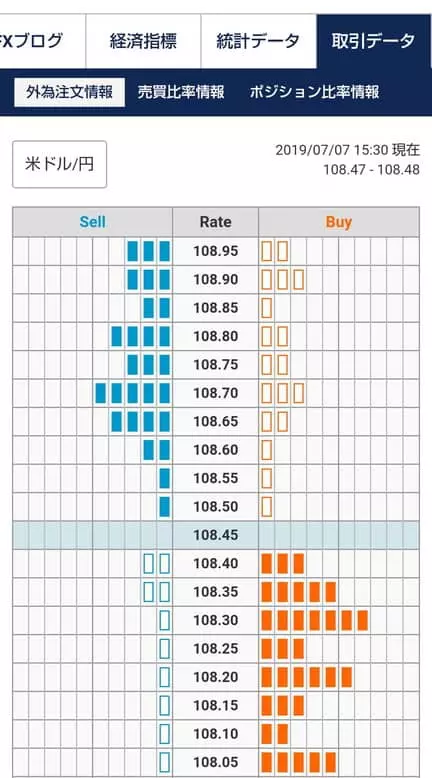Click the 108.30 rate cell
432x778 pixels.
tap(215, 620)
